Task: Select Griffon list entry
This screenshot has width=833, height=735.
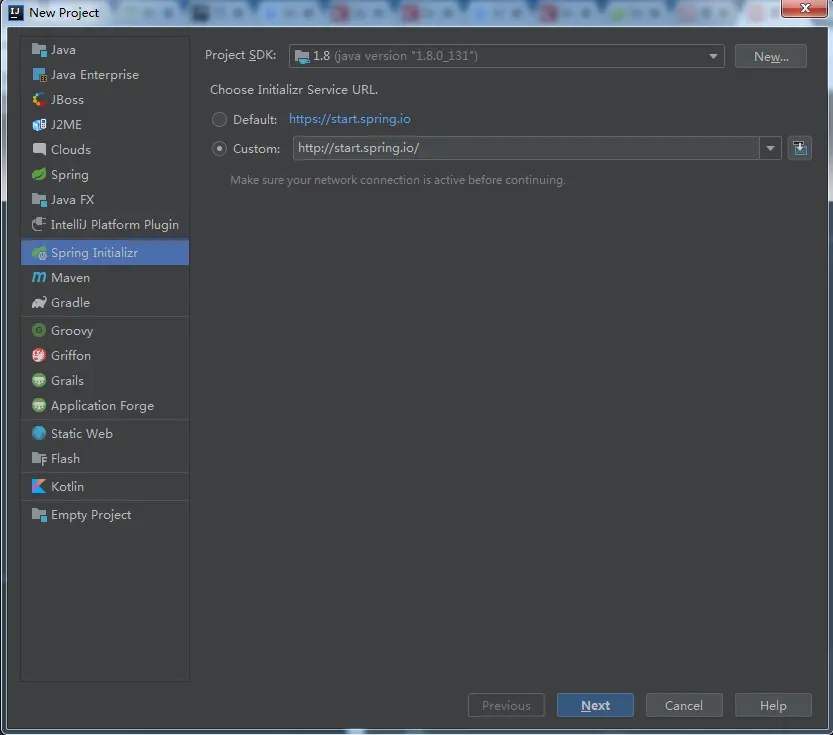Action: click(105, 356)
